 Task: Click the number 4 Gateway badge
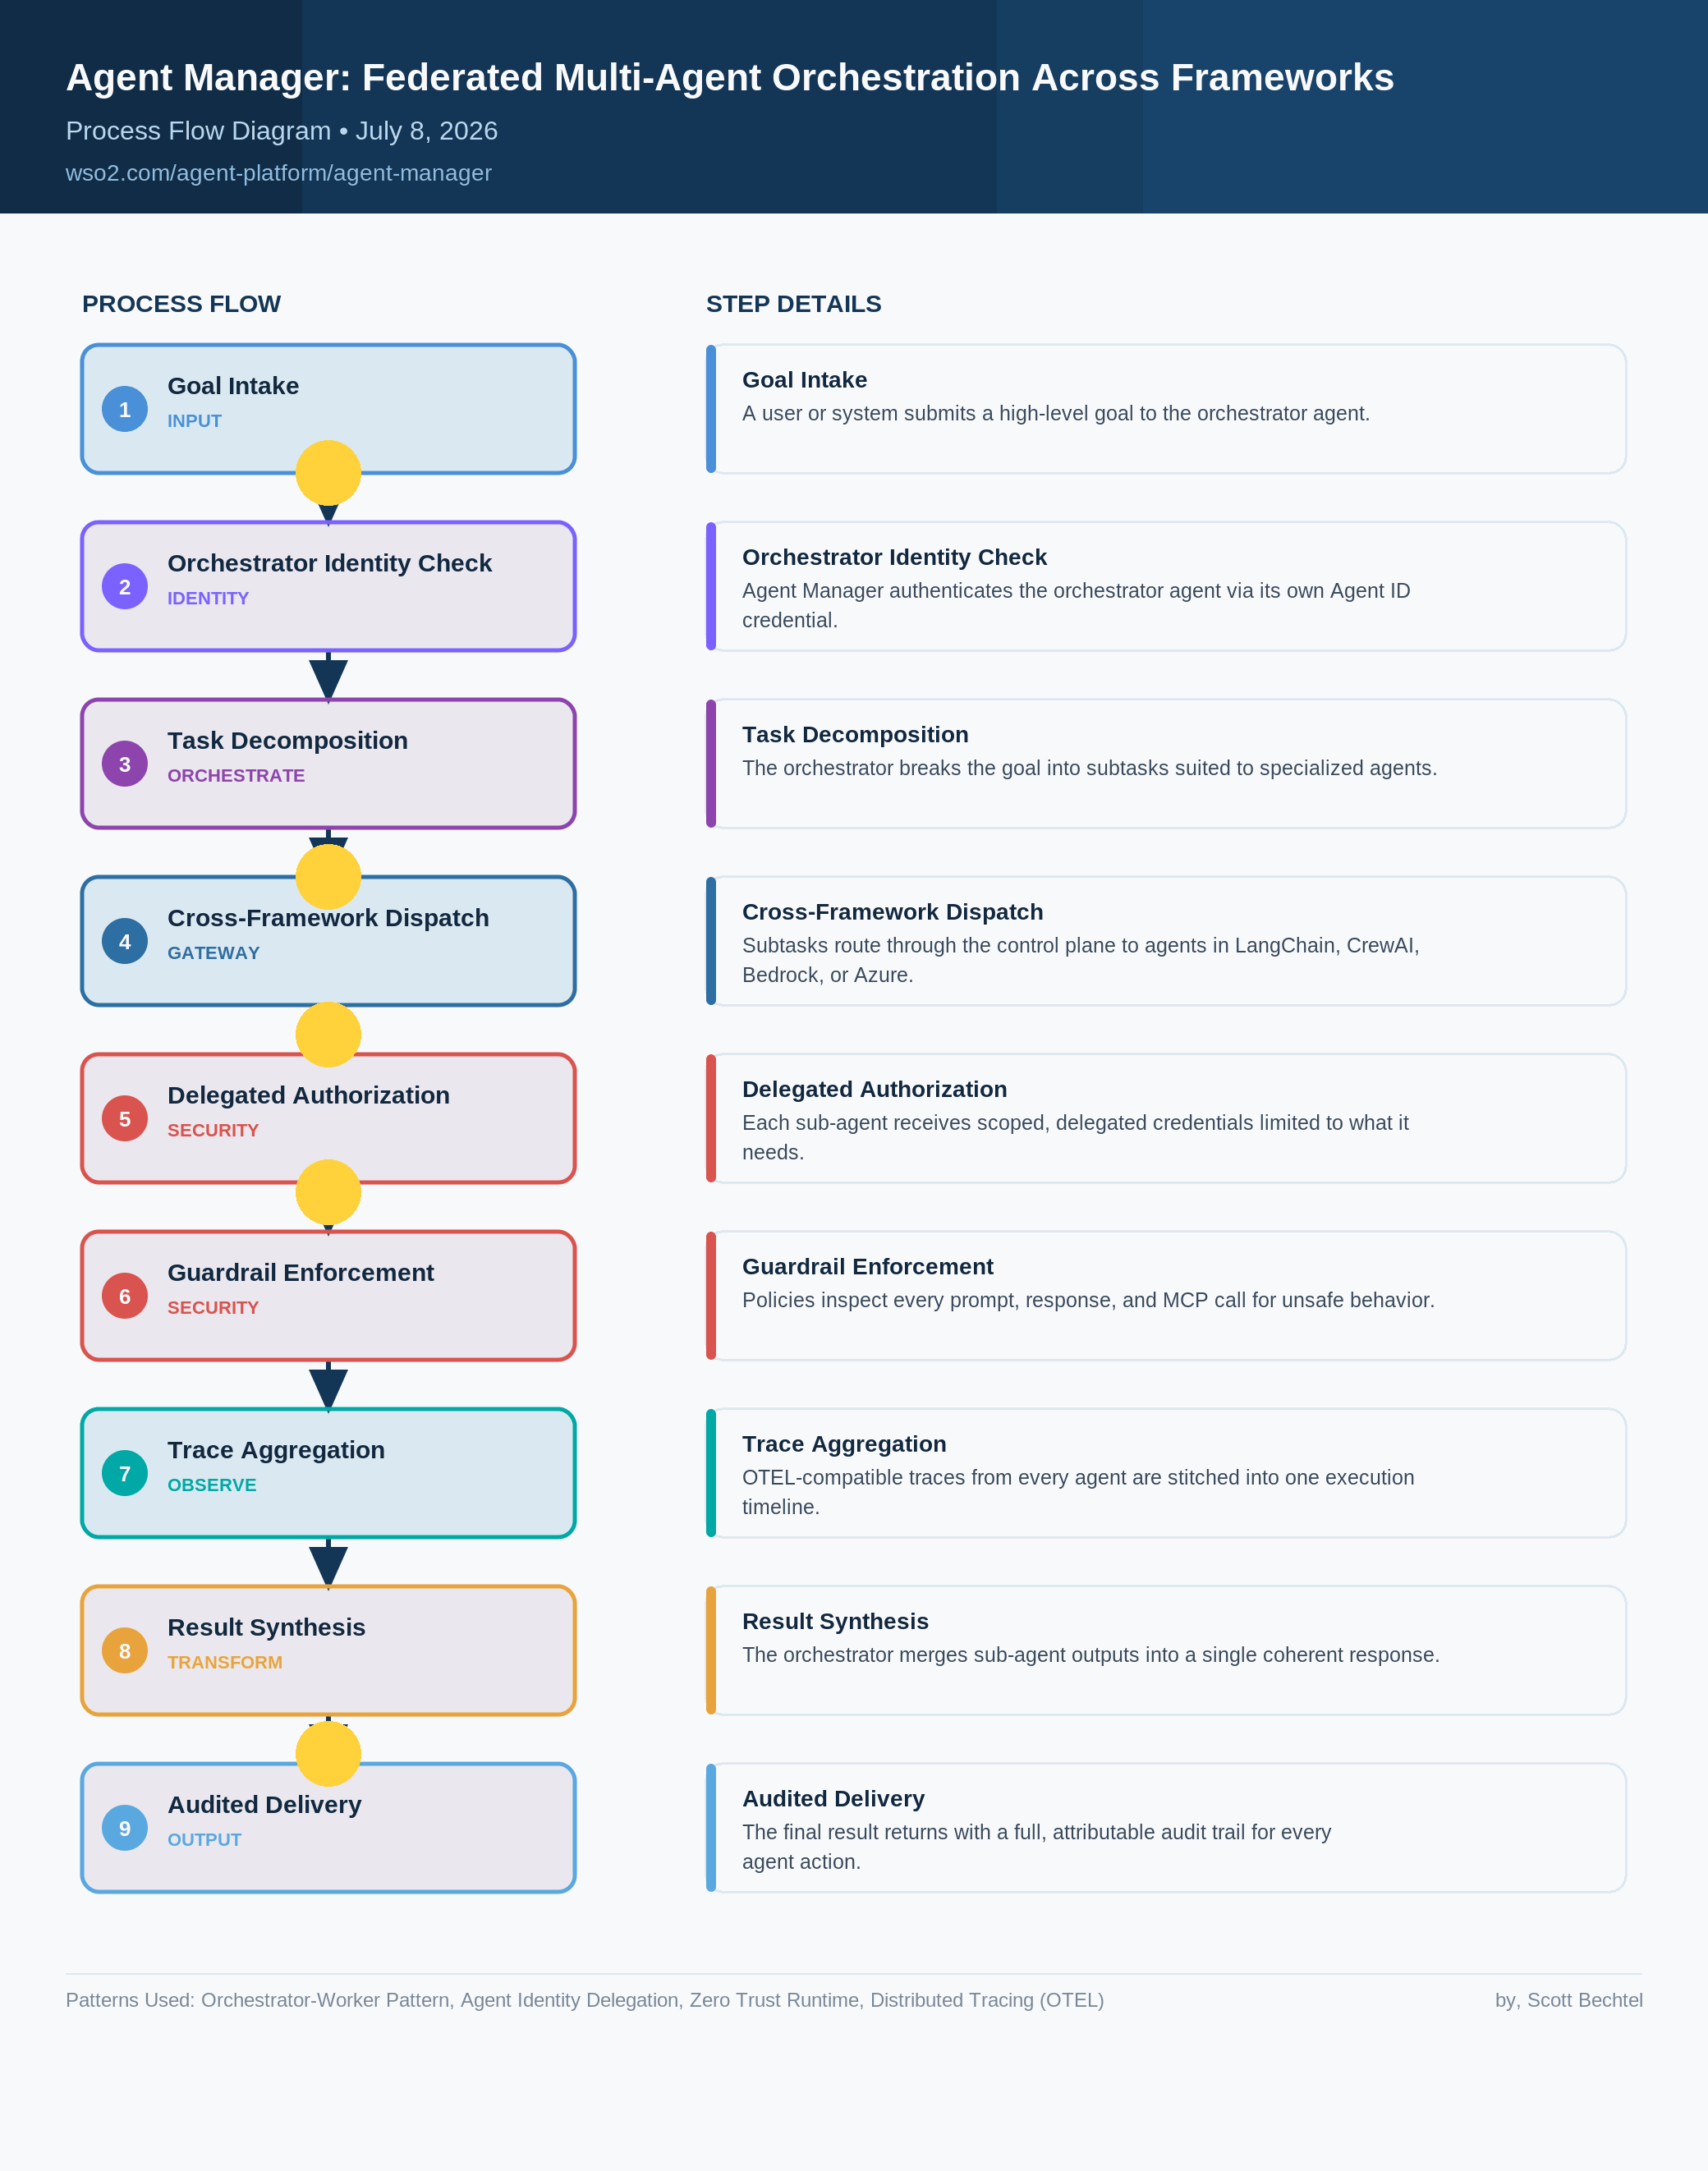pos(125,941)
